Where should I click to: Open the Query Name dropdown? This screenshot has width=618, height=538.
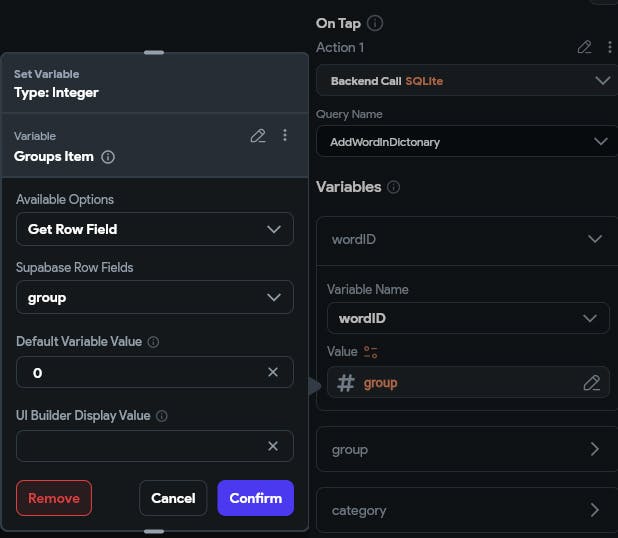[x=466, y=142]
